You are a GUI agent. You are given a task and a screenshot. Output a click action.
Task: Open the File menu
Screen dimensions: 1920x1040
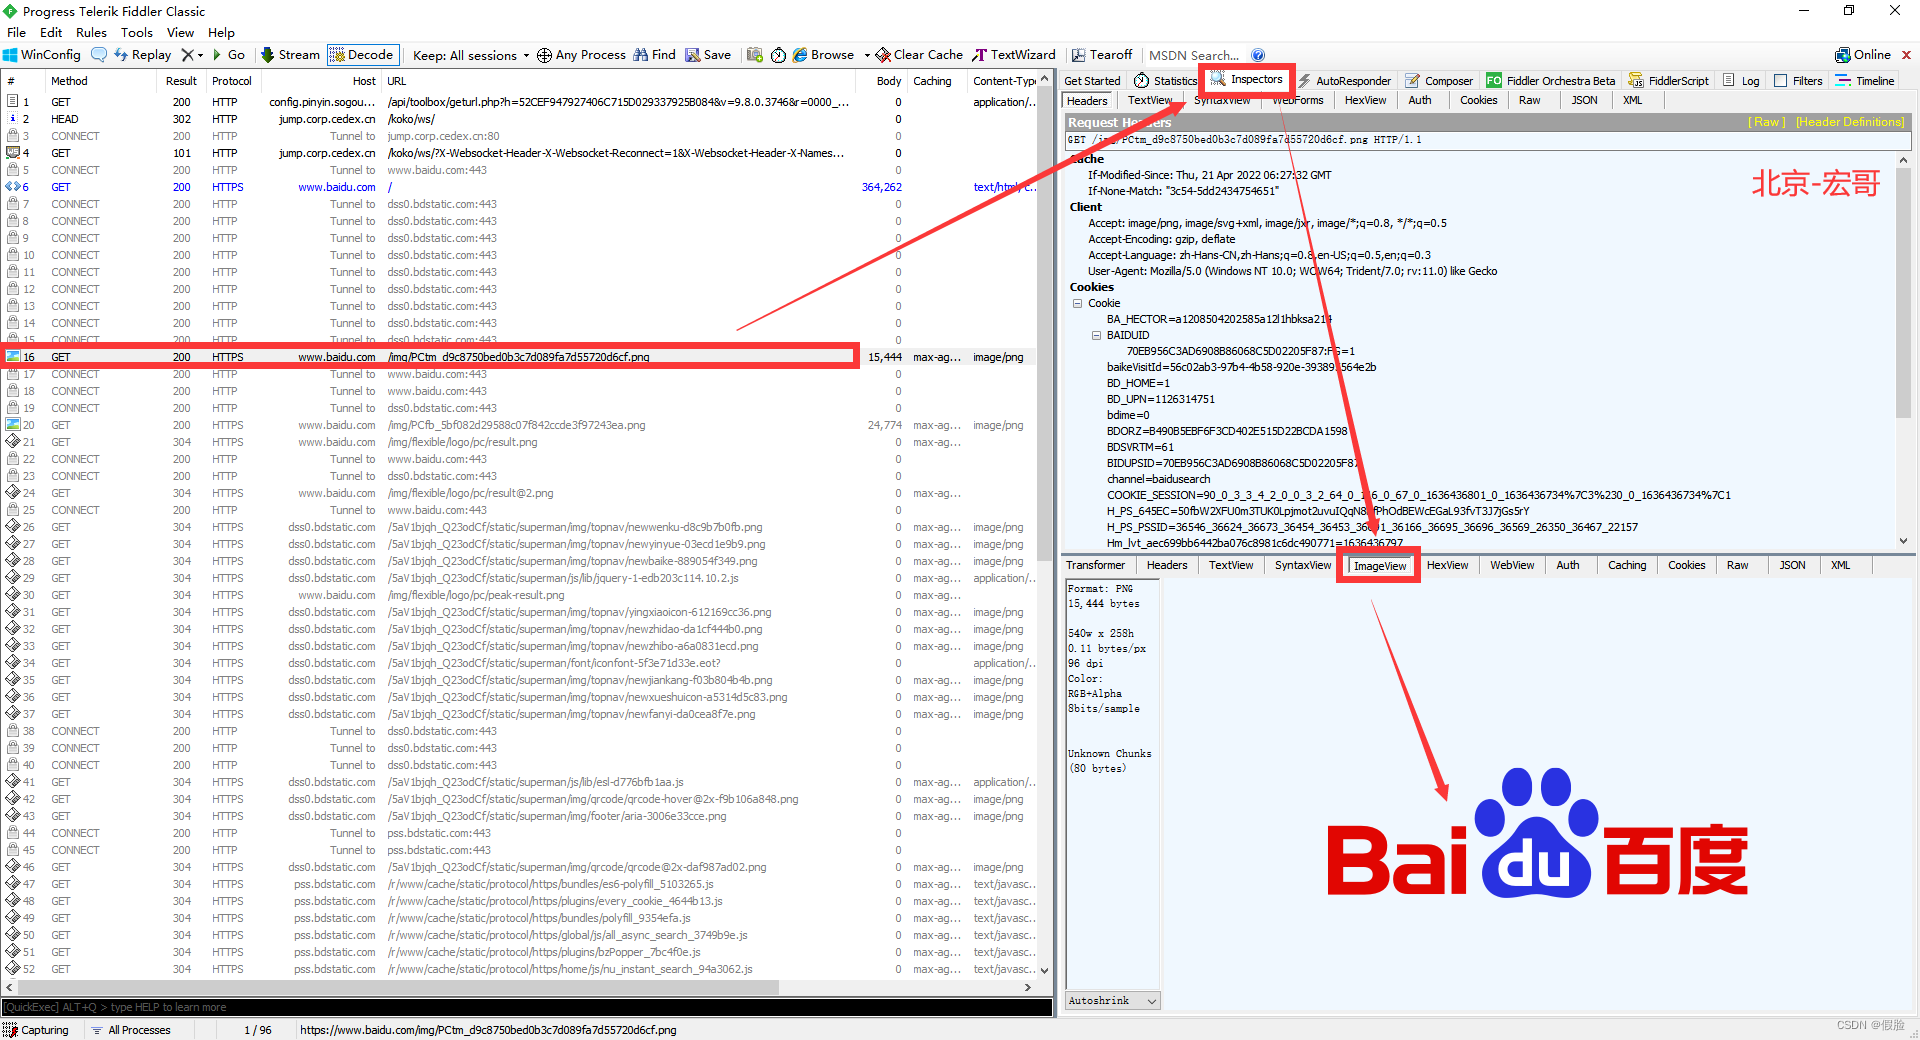tap(16, 32)
